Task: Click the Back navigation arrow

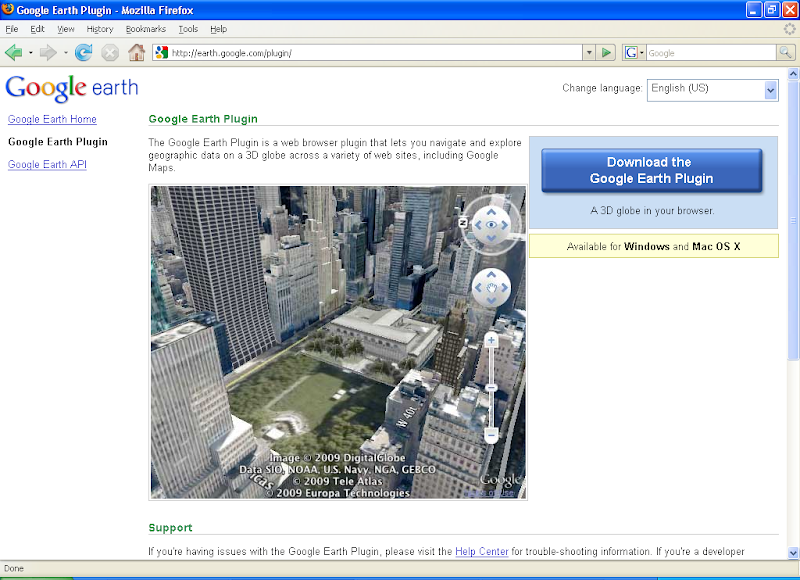Action: click(14, 53)
